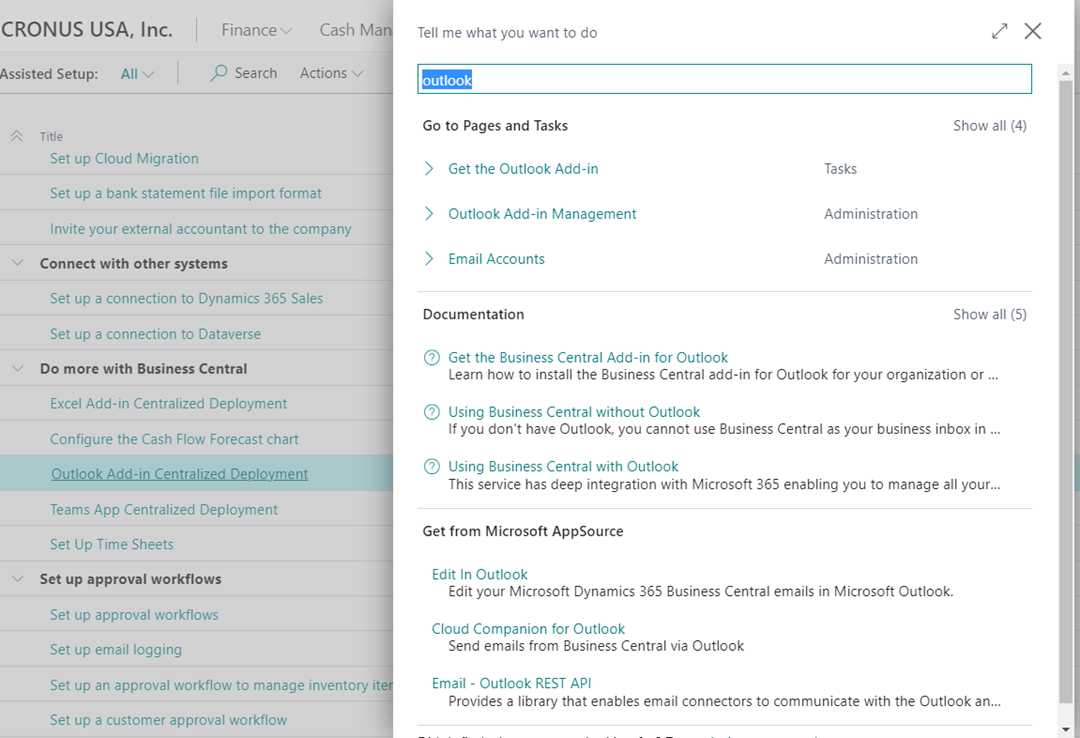Click the search pane vertical scrollbar thumb
Screen dimensions: 1080x738
click(x=1066, y=390)
